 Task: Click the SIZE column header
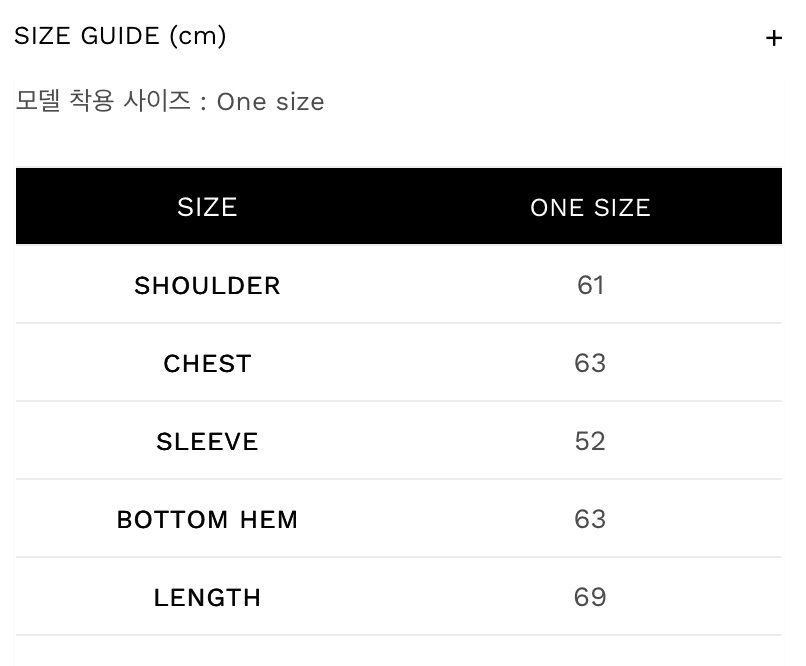207,207
